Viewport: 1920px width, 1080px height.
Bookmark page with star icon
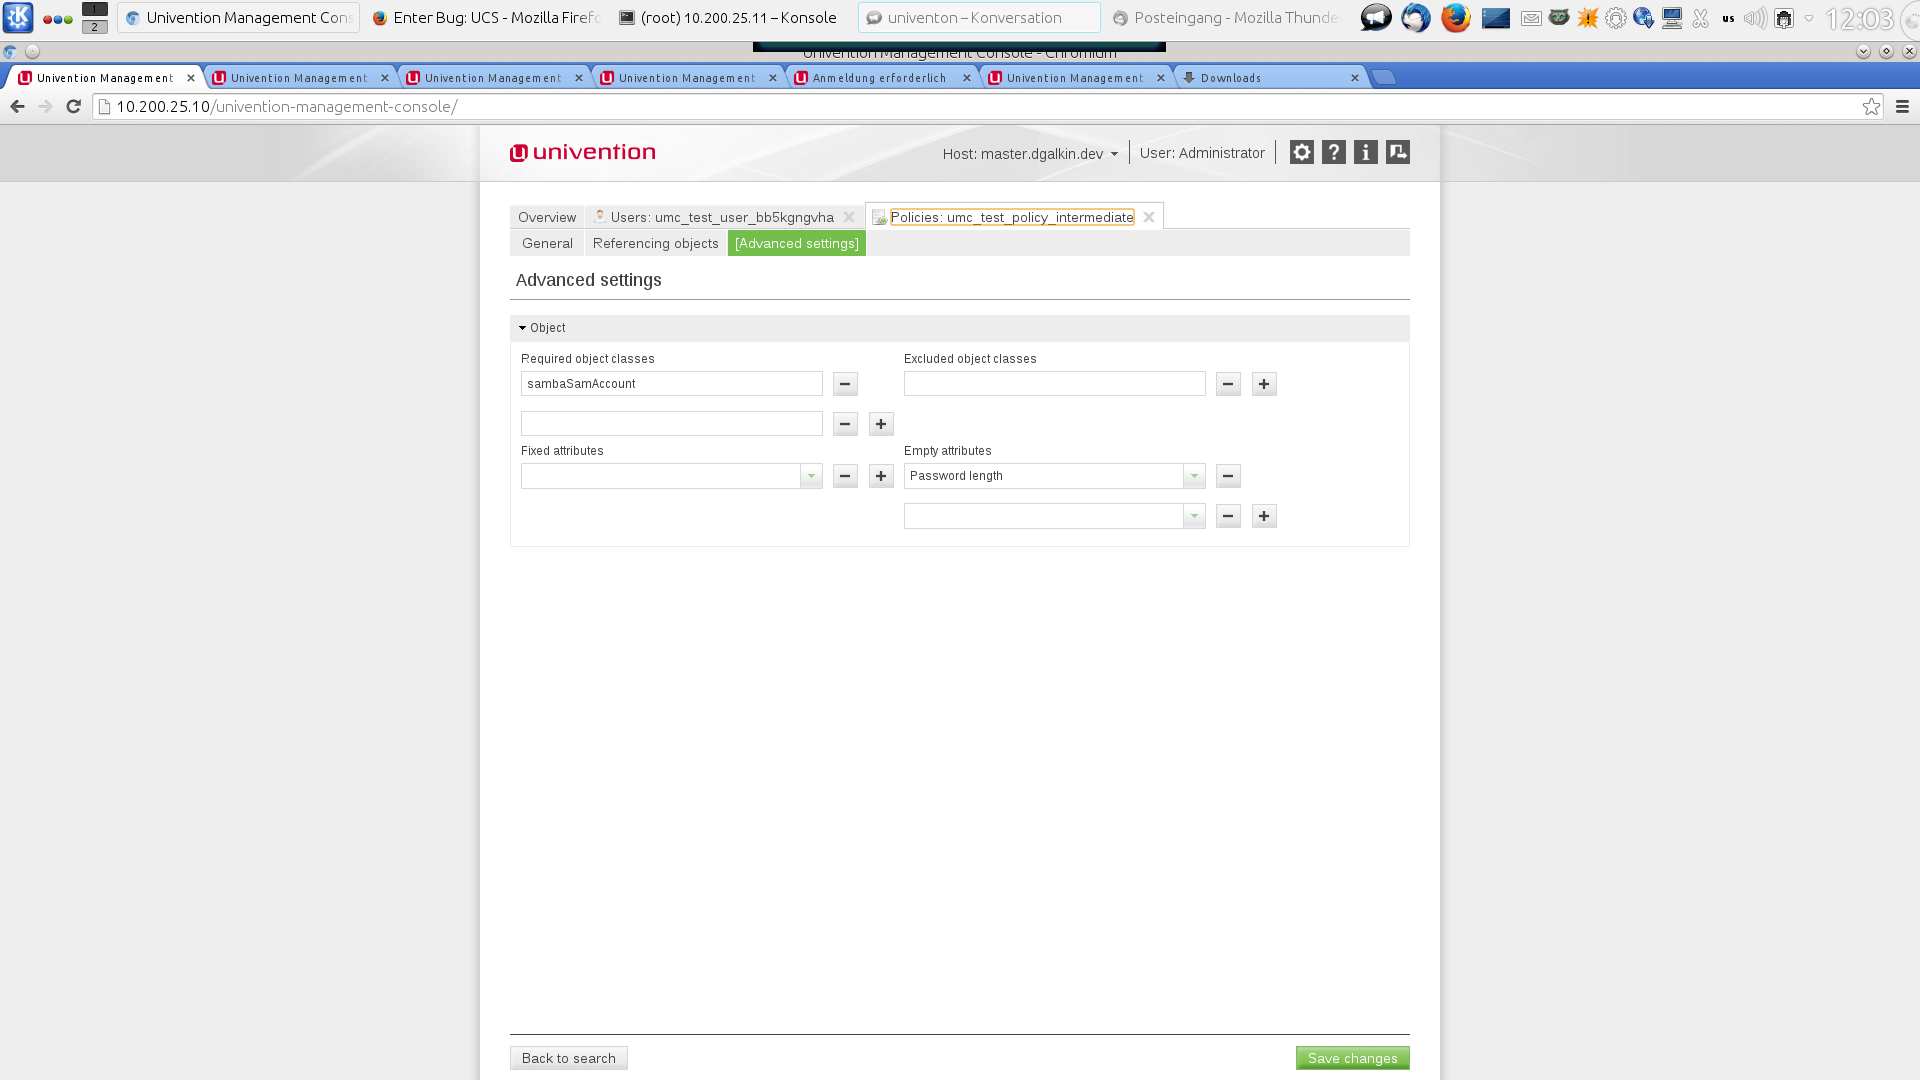click(1871, 107)
